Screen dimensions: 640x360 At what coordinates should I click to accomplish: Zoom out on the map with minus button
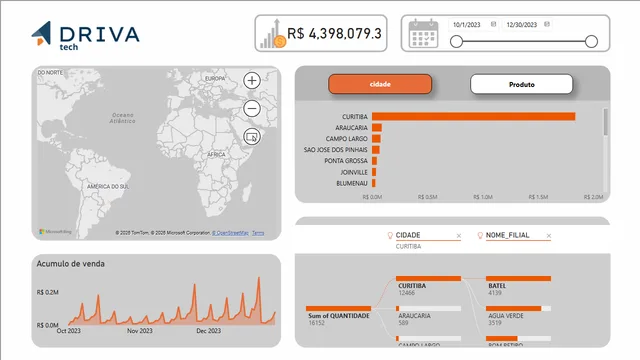(252, 109)
